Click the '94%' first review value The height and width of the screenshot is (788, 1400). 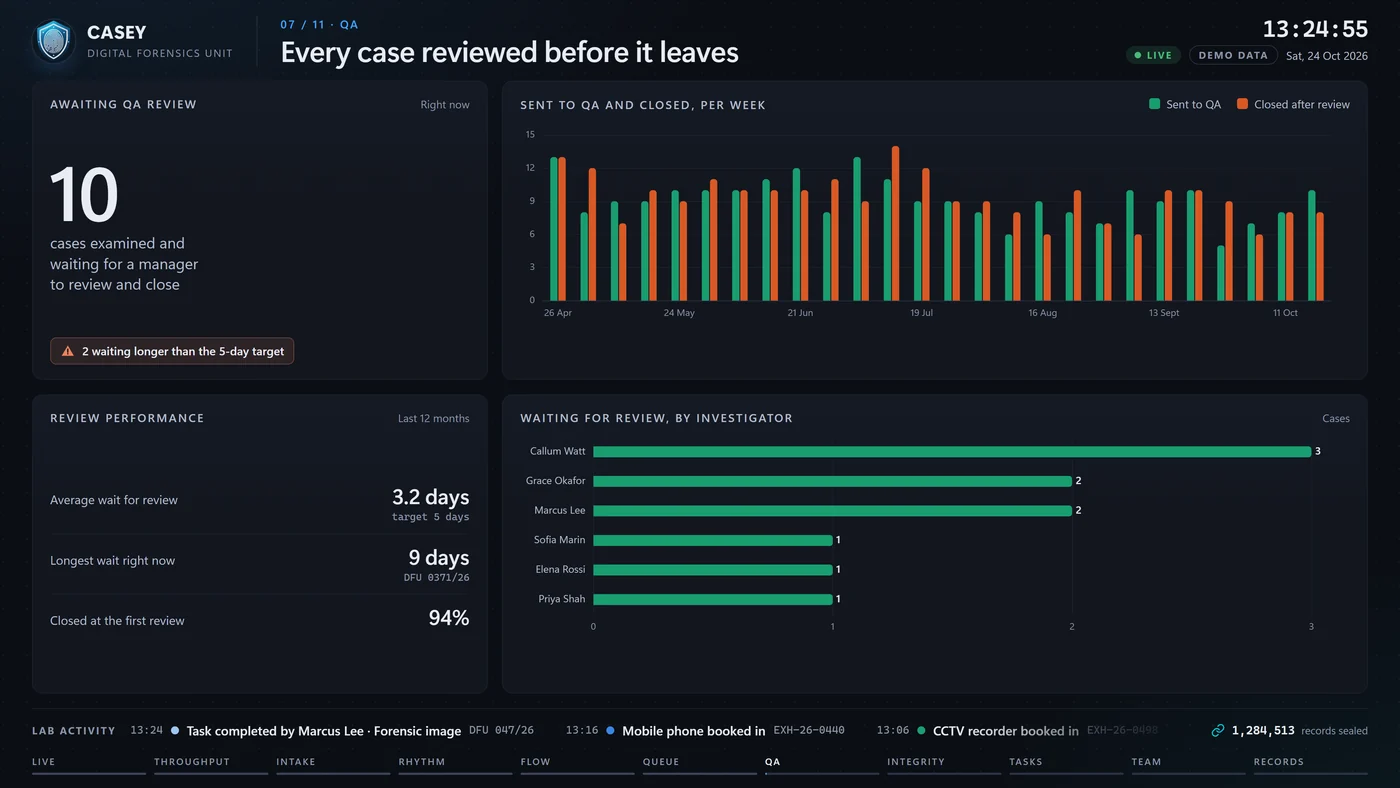[449, 618]
